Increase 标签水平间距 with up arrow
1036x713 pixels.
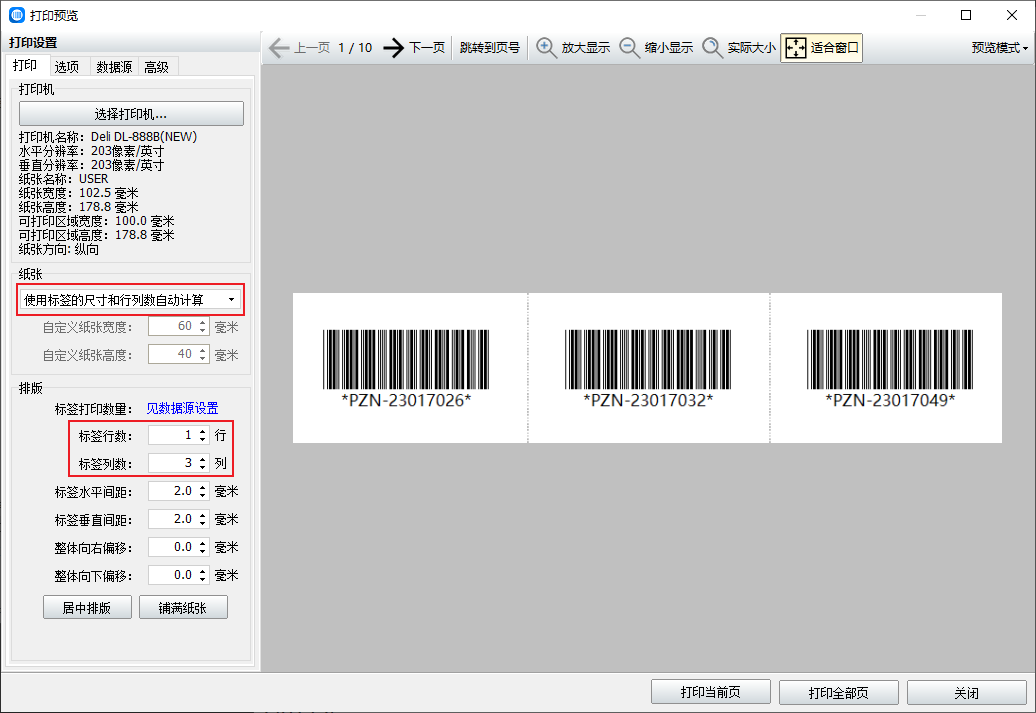point(202,487)
